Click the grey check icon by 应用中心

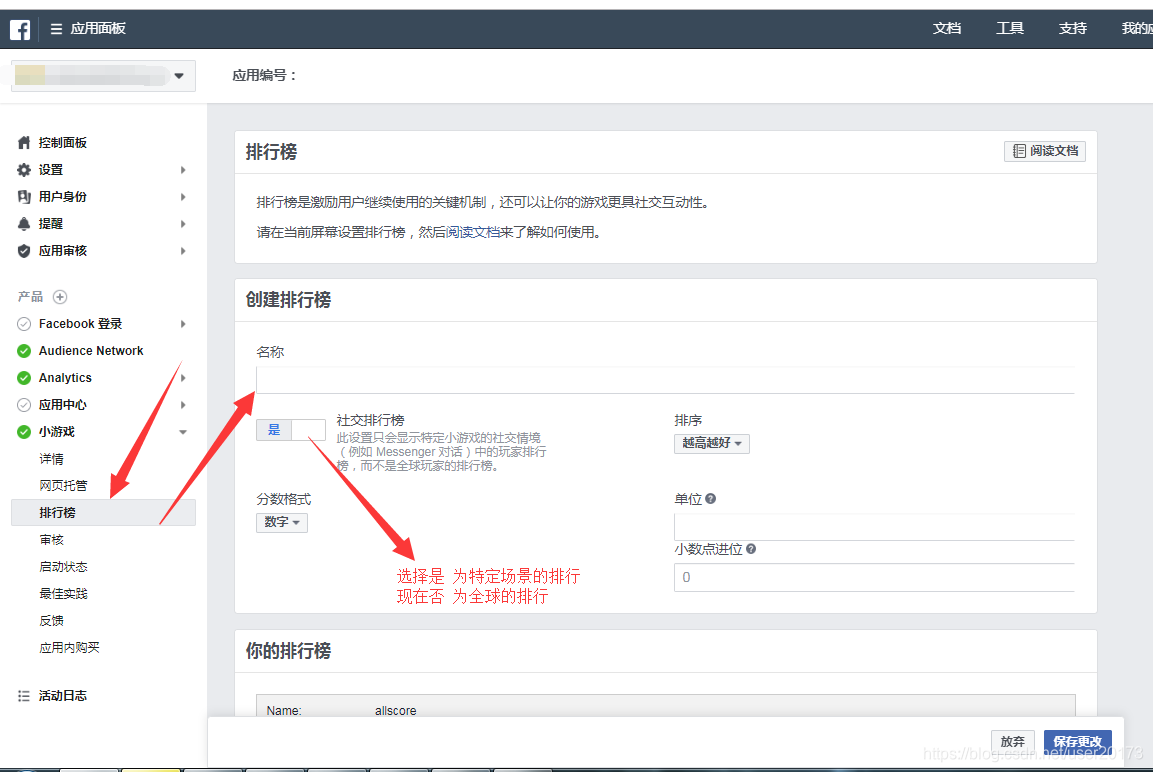click(x=24, y=405)
